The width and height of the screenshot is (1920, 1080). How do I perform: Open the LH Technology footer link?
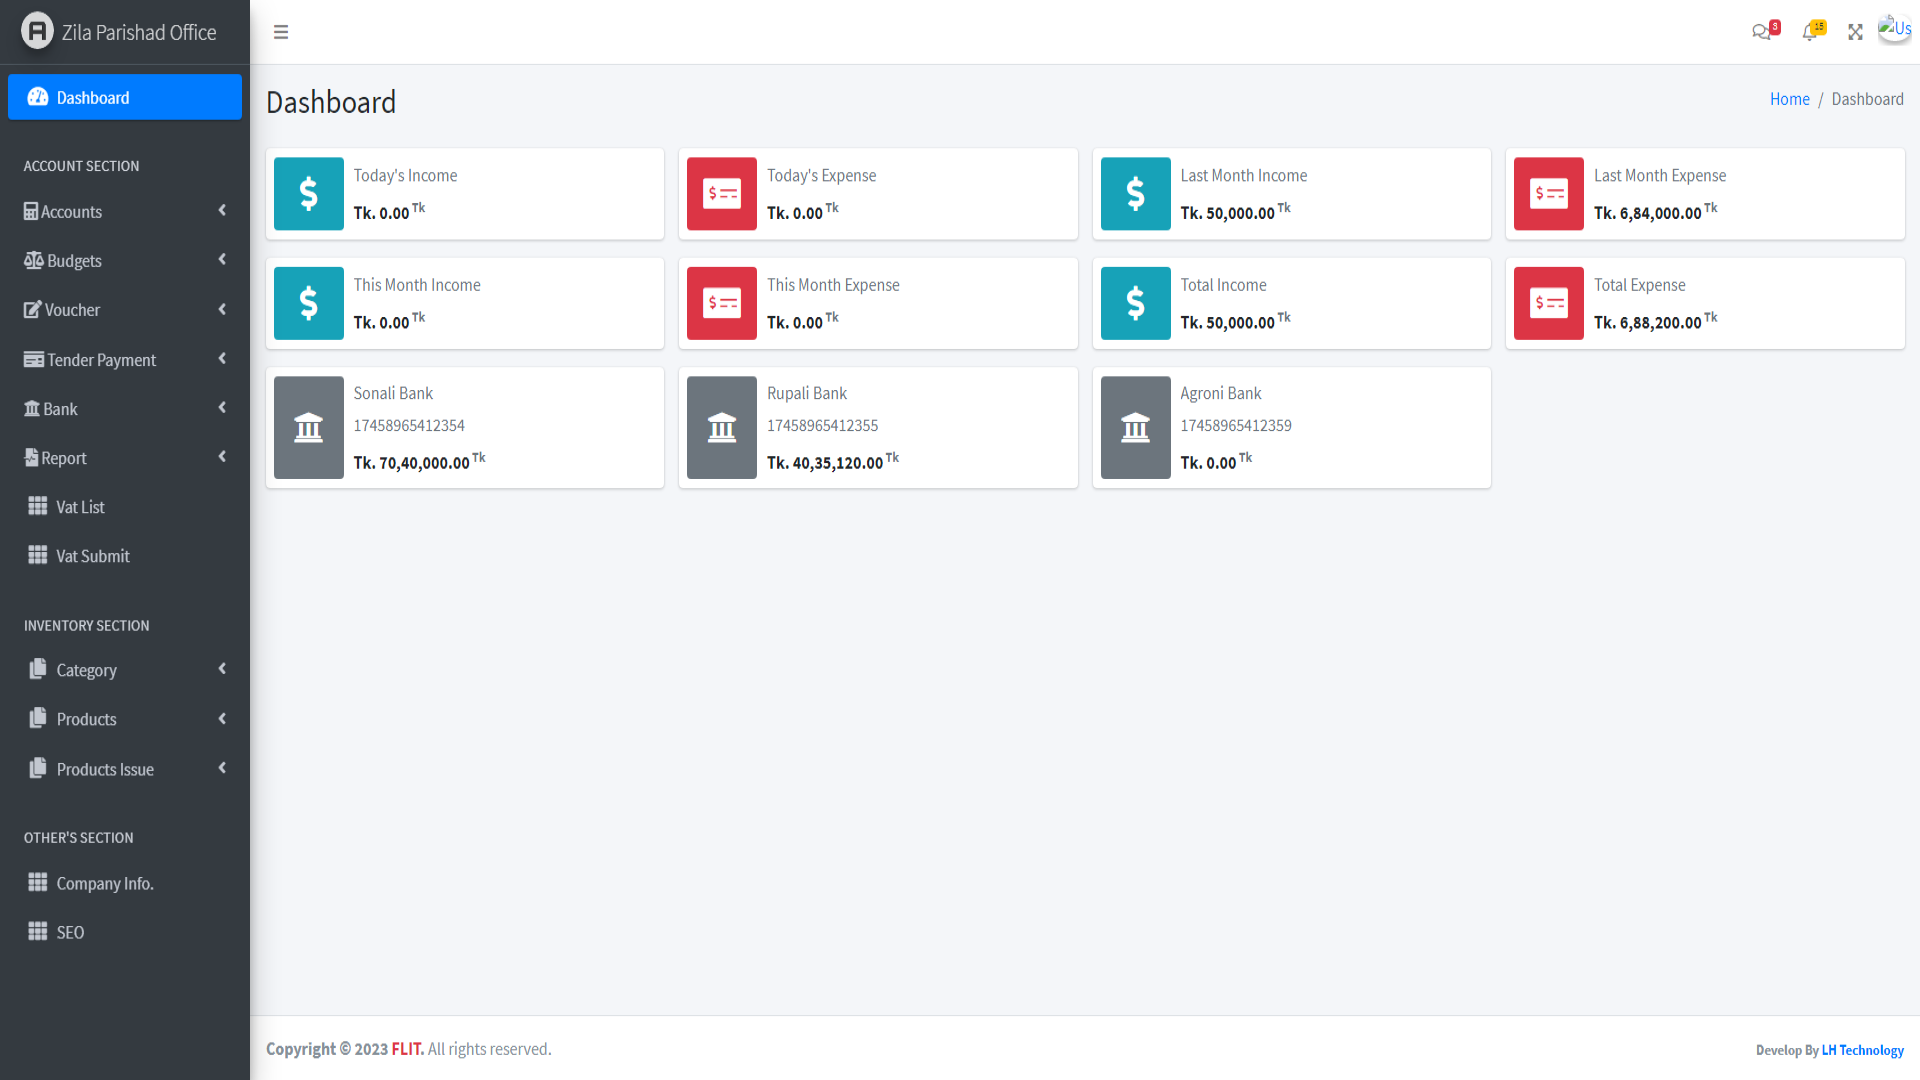click(1862, 1050)
